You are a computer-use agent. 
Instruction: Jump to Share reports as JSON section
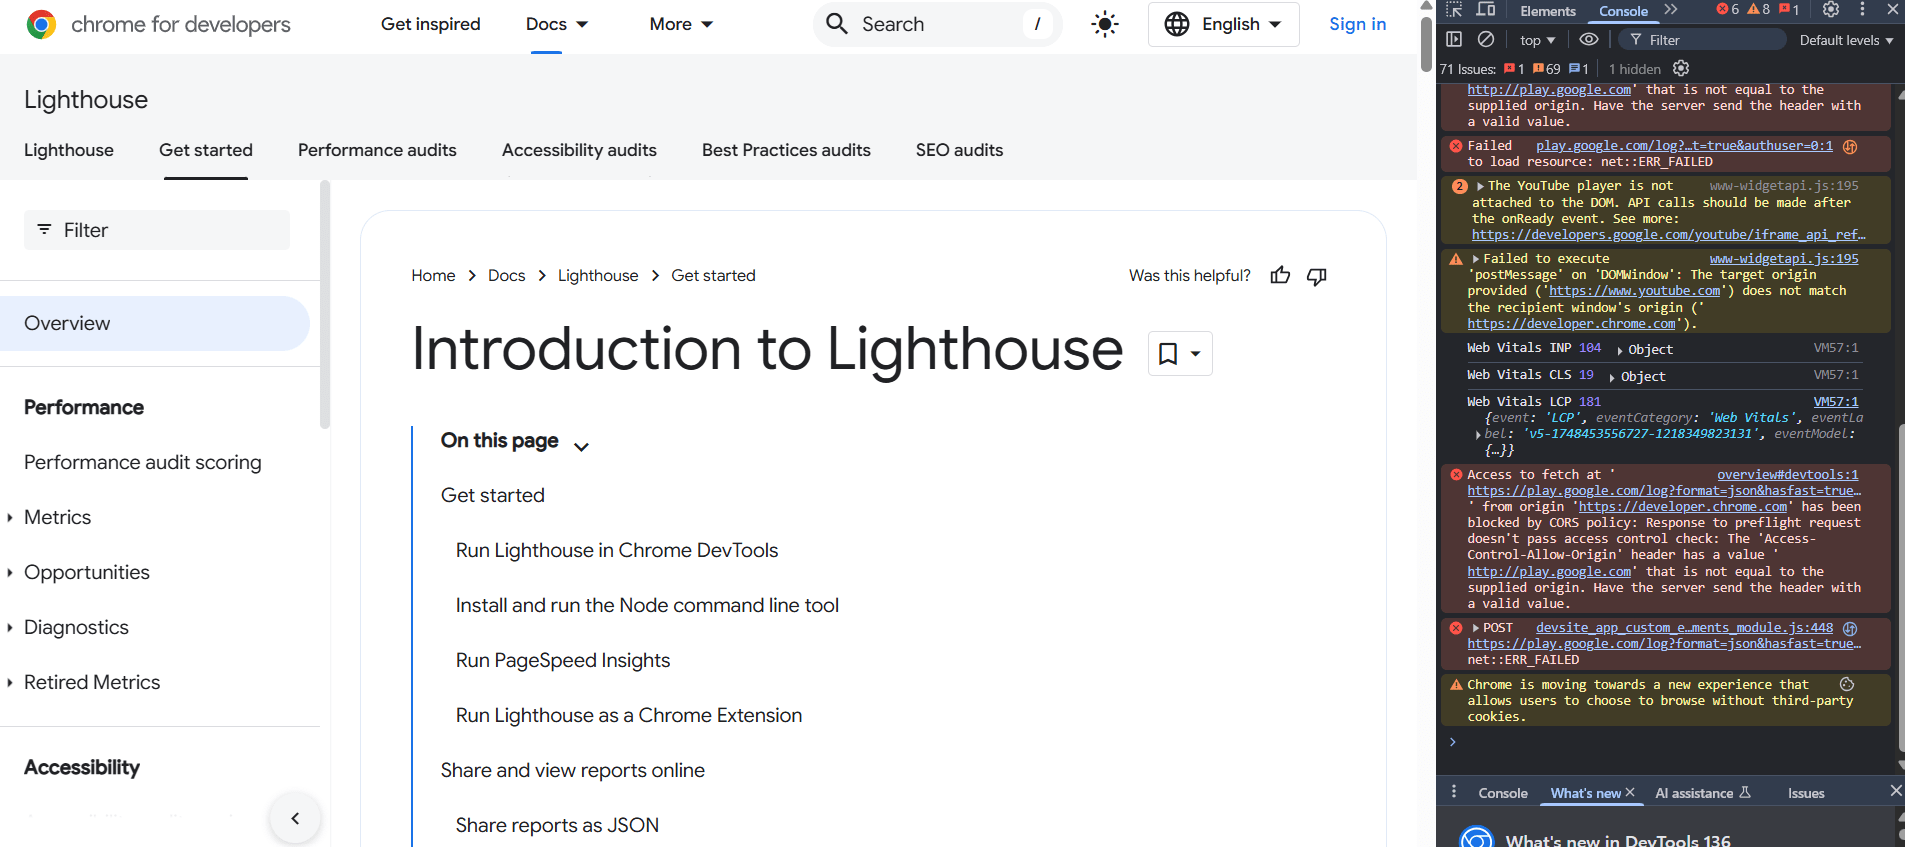coord(557,826)
